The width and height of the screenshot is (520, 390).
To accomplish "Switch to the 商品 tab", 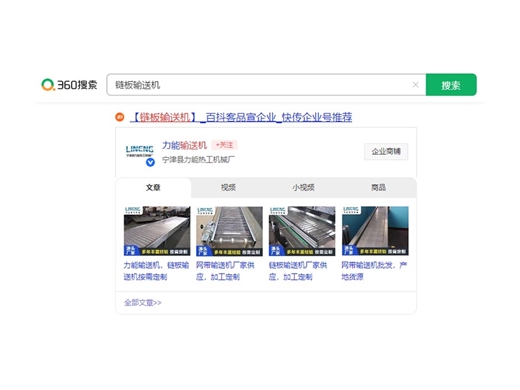I will pos(379,188).
